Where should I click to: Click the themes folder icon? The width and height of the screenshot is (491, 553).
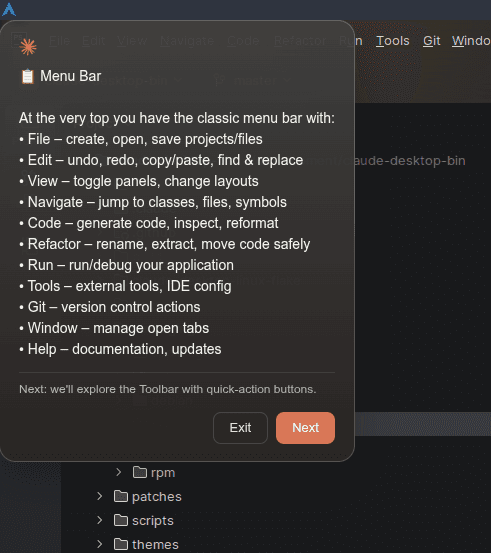[121, 544]
